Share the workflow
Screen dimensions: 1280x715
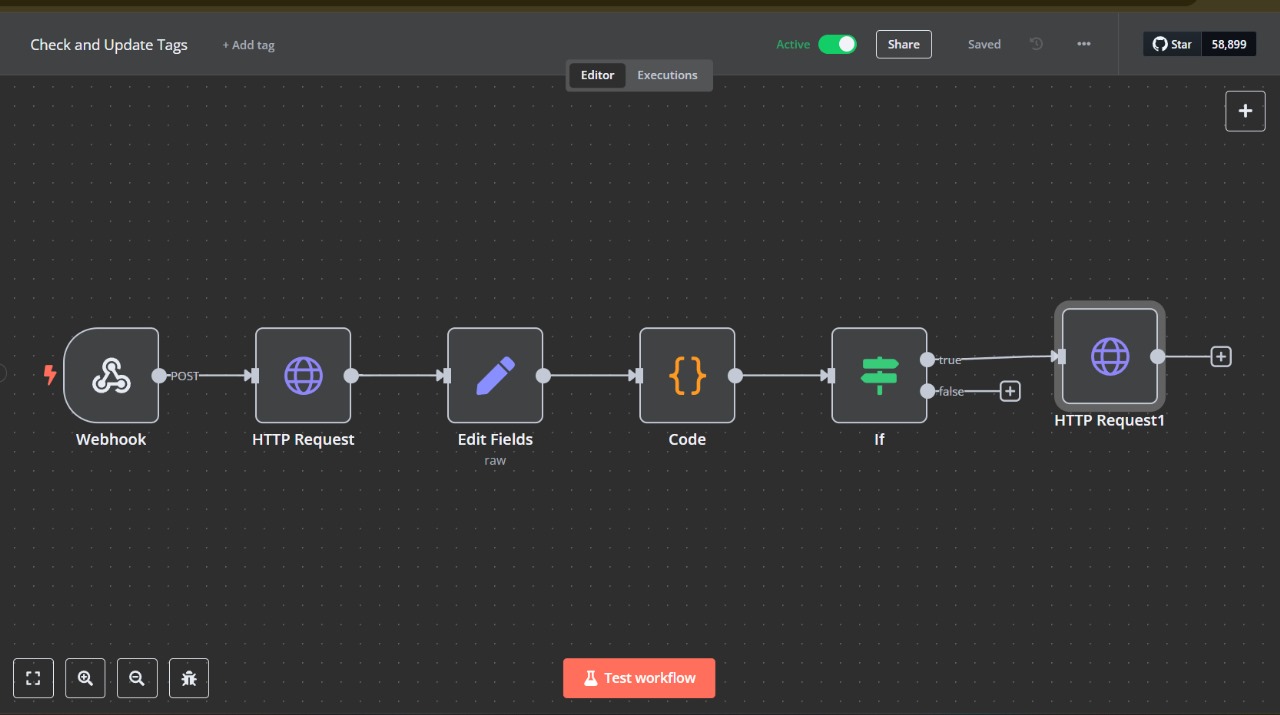[903, 44]
